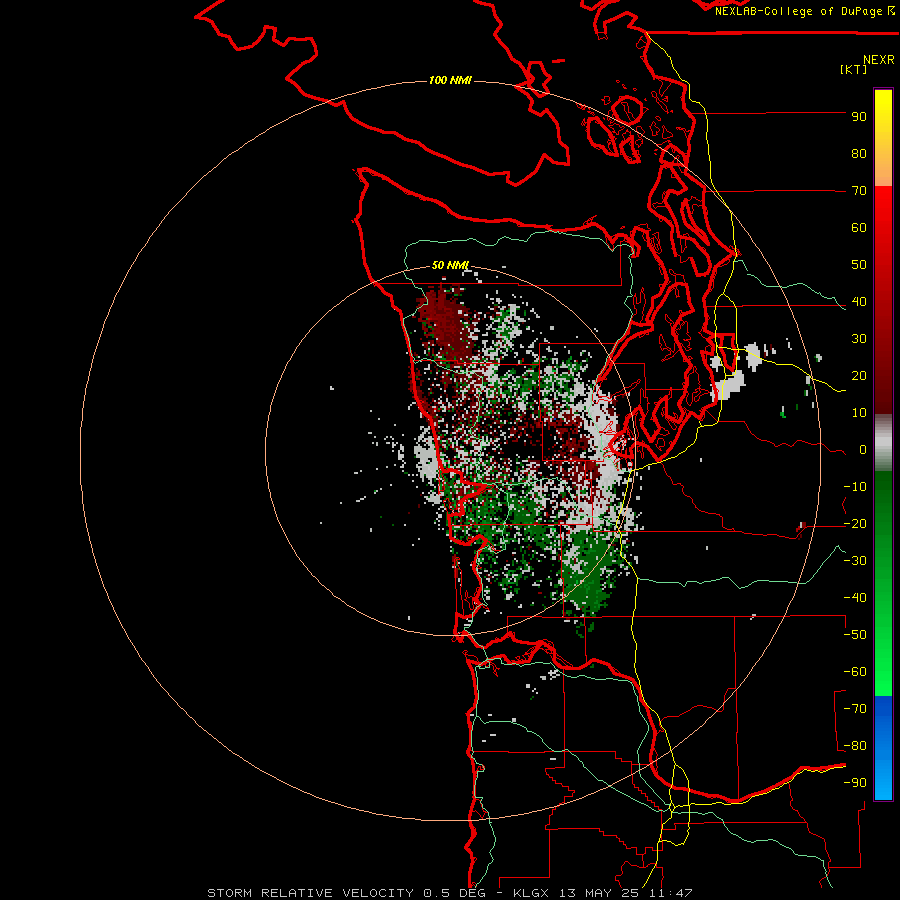Click the KLGX station identifier

coord(533,893)
